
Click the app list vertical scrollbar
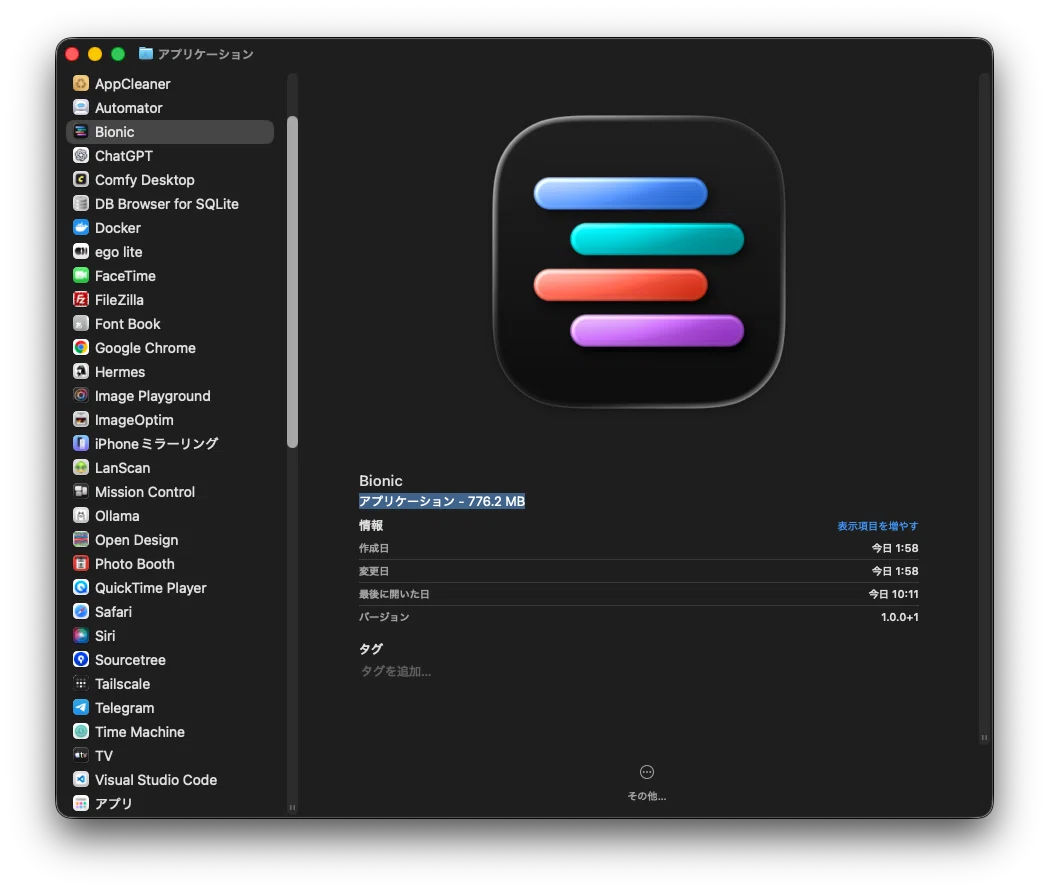[292, 282]
